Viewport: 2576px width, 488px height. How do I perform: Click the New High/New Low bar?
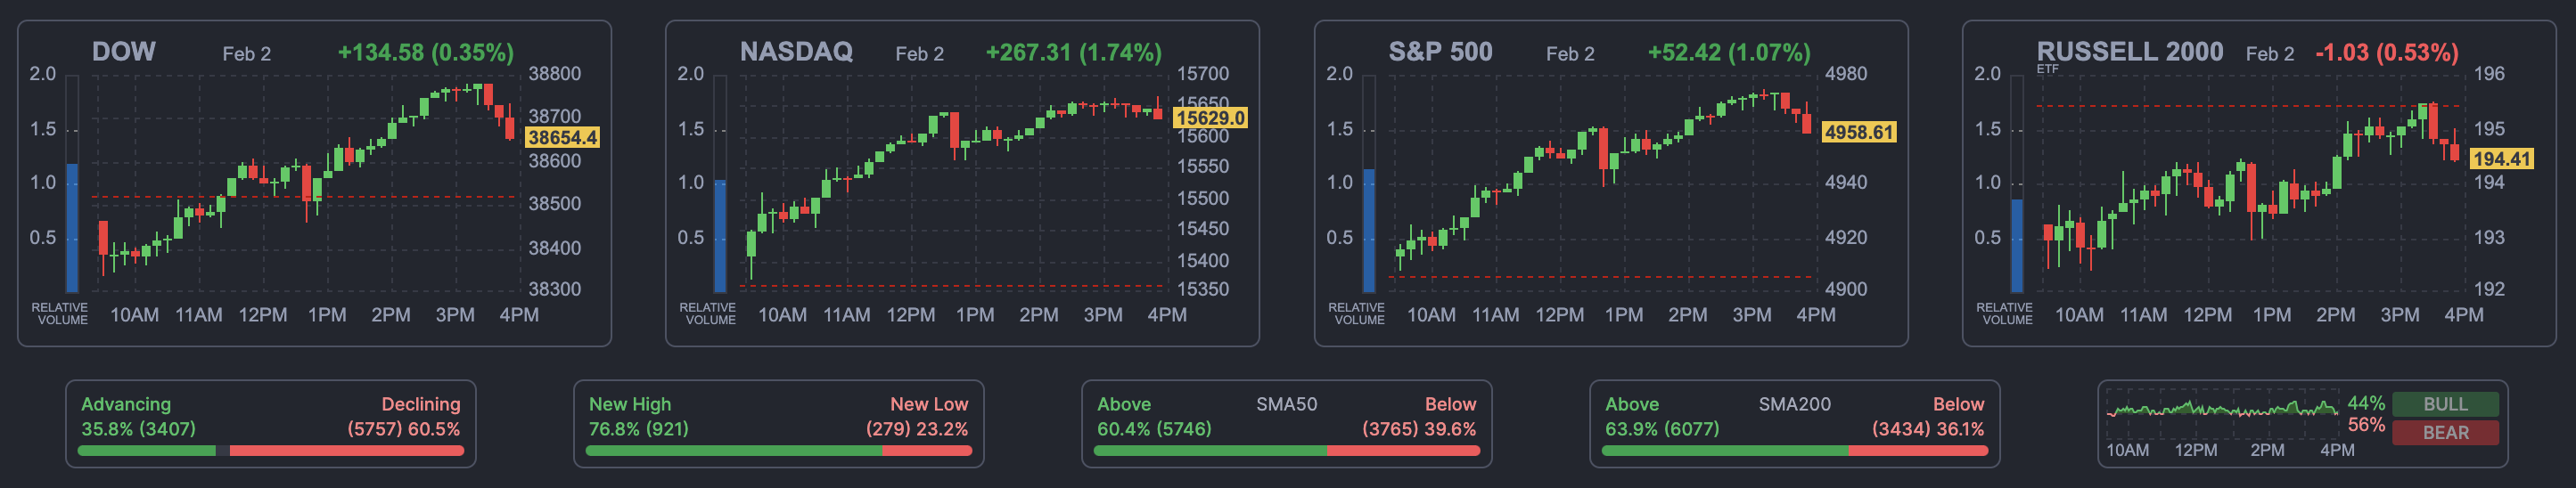(779, 451)
